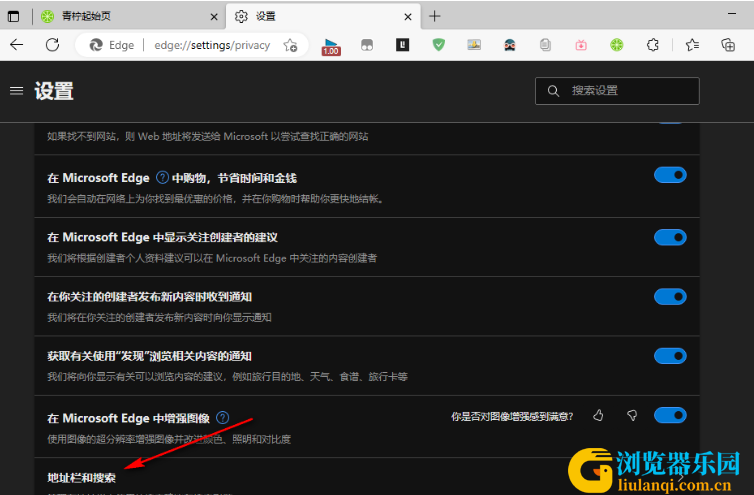Toggle creator new content notifications switch
Viewport: 754px width, 495px height.
[670, 296]
